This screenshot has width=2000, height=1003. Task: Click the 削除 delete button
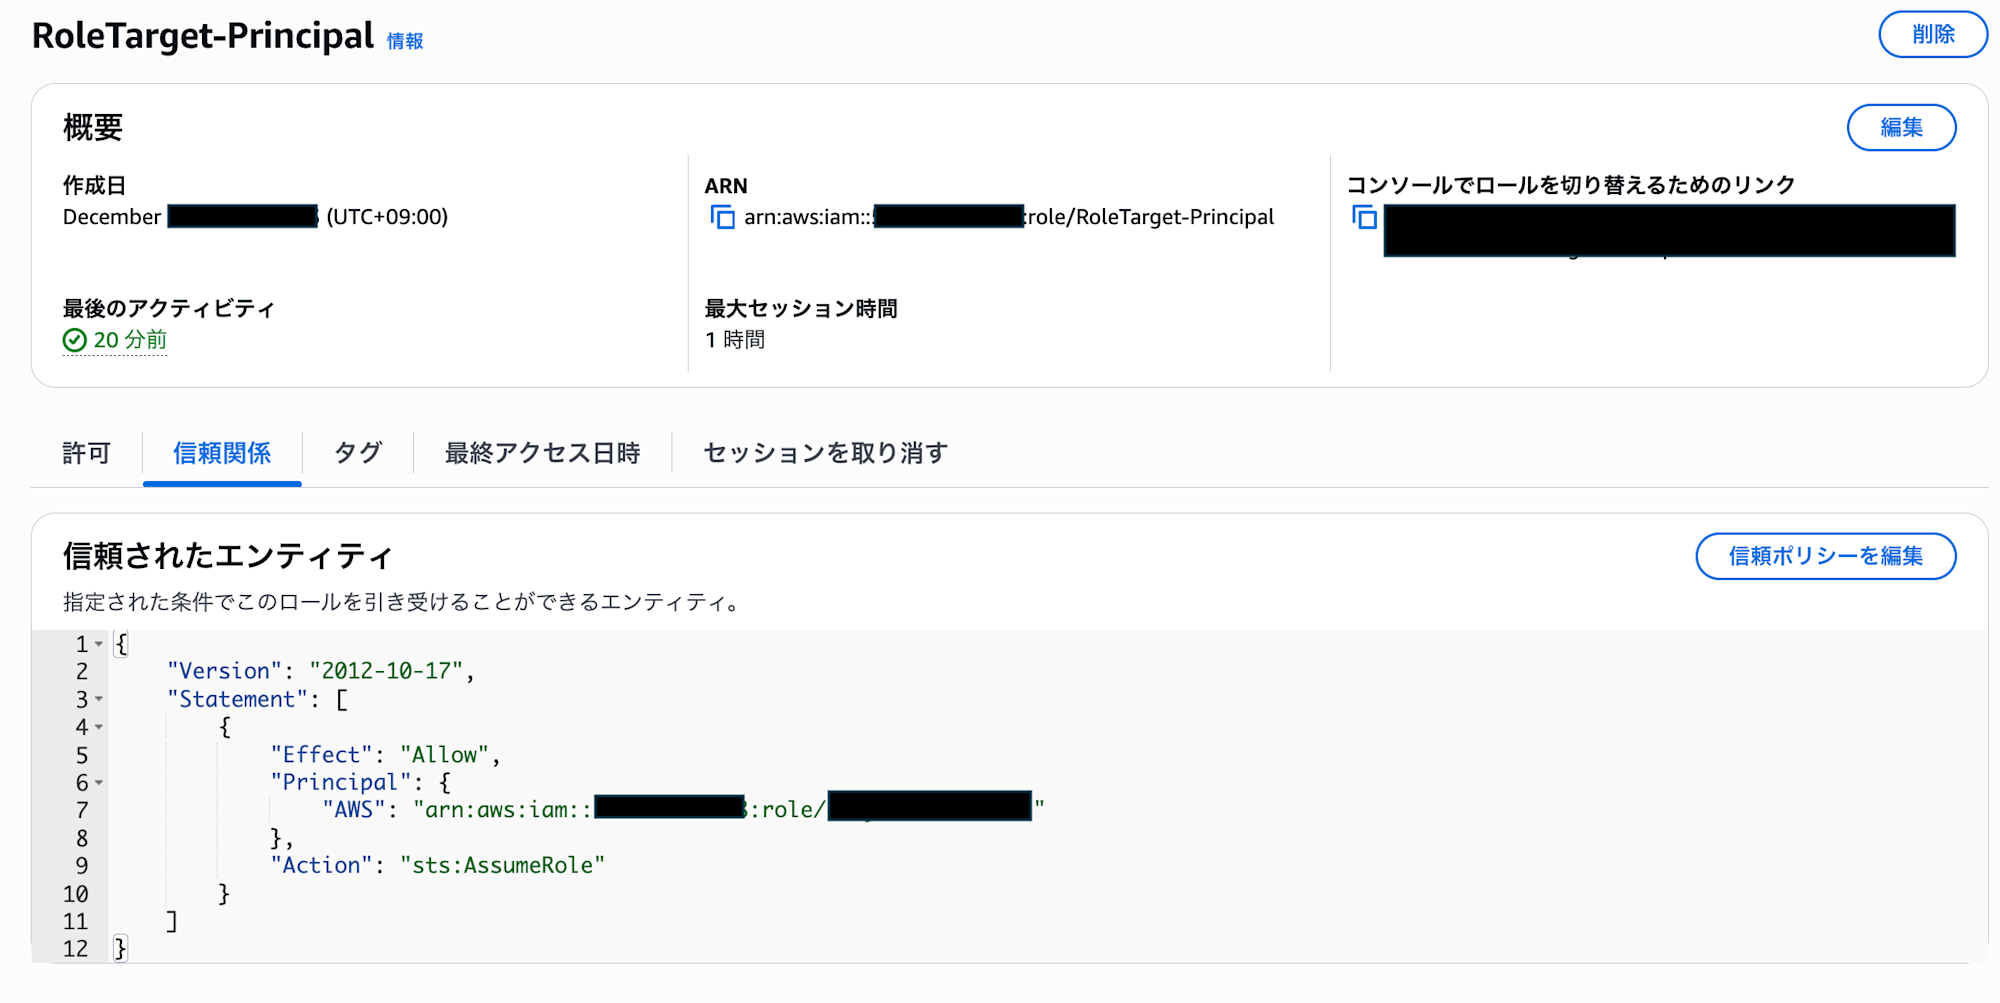1932,35
